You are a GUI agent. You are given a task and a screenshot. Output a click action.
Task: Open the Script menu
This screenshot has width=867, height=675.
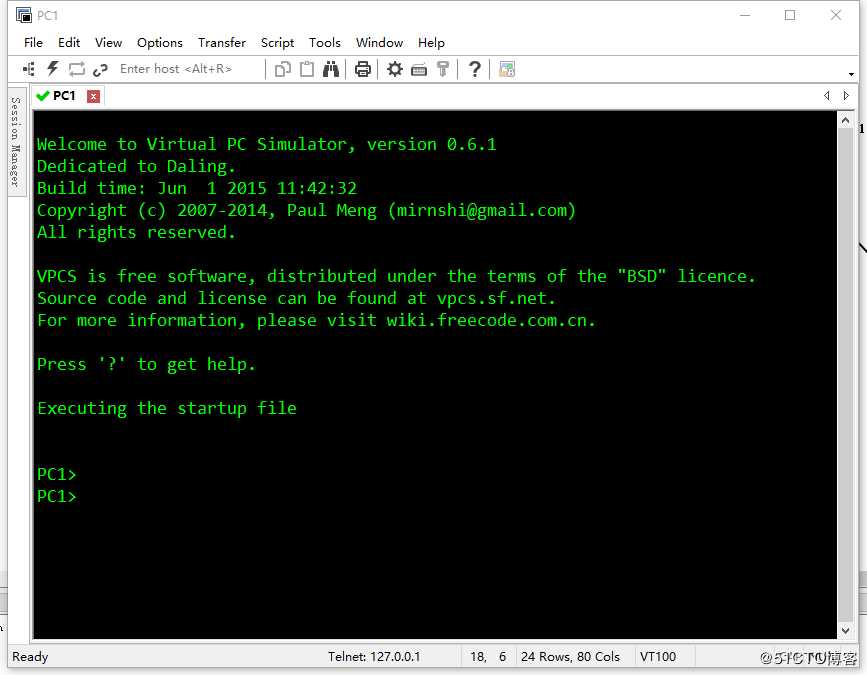click(x=277, y=43)
